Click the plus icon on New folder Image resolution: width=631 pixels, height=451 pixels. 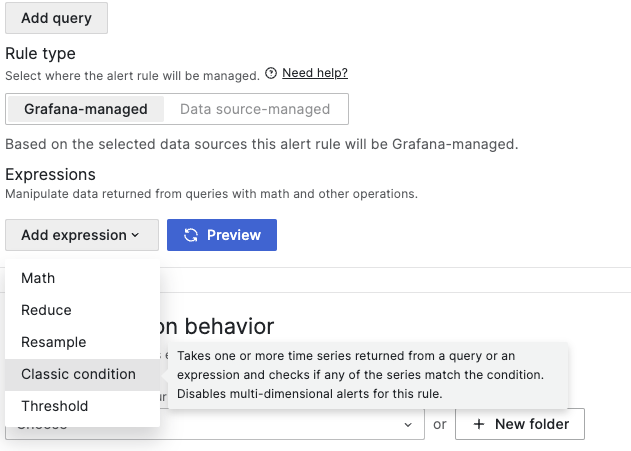(x=479, y=424)
